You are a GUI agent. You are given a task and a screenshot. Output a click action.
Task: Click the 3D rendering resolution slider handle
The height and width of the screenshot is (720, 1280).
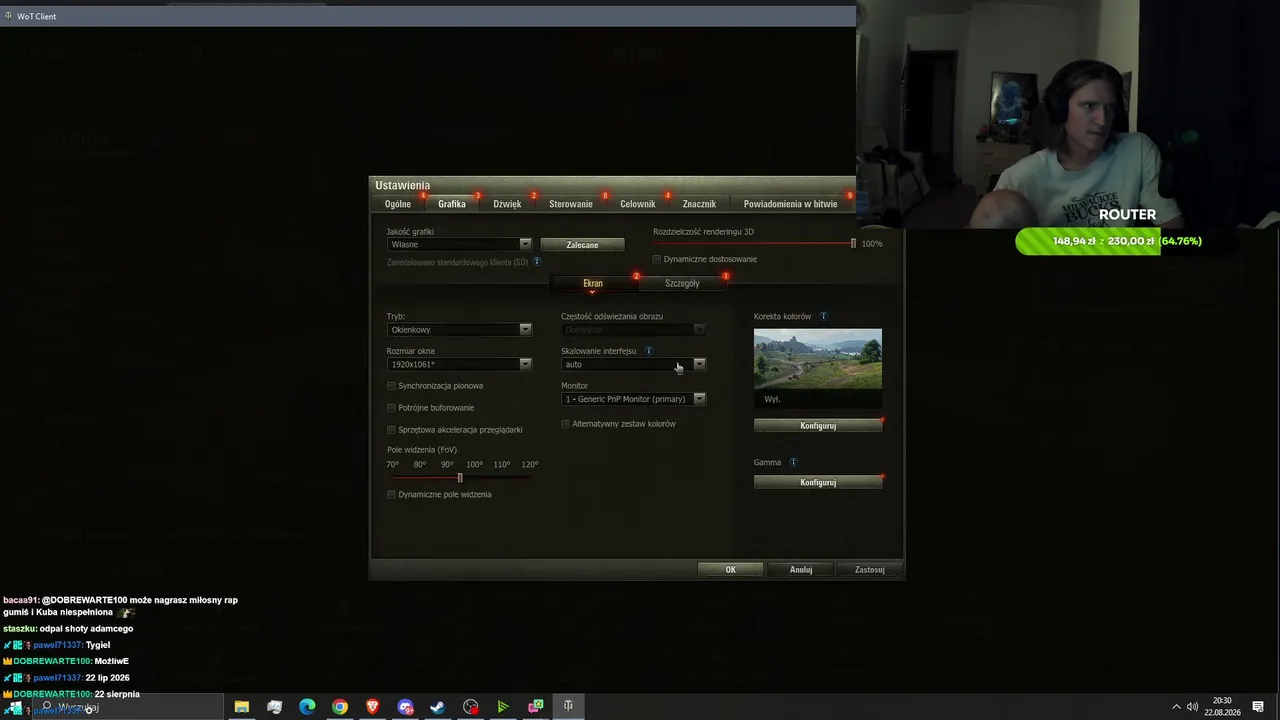(853, 243)
